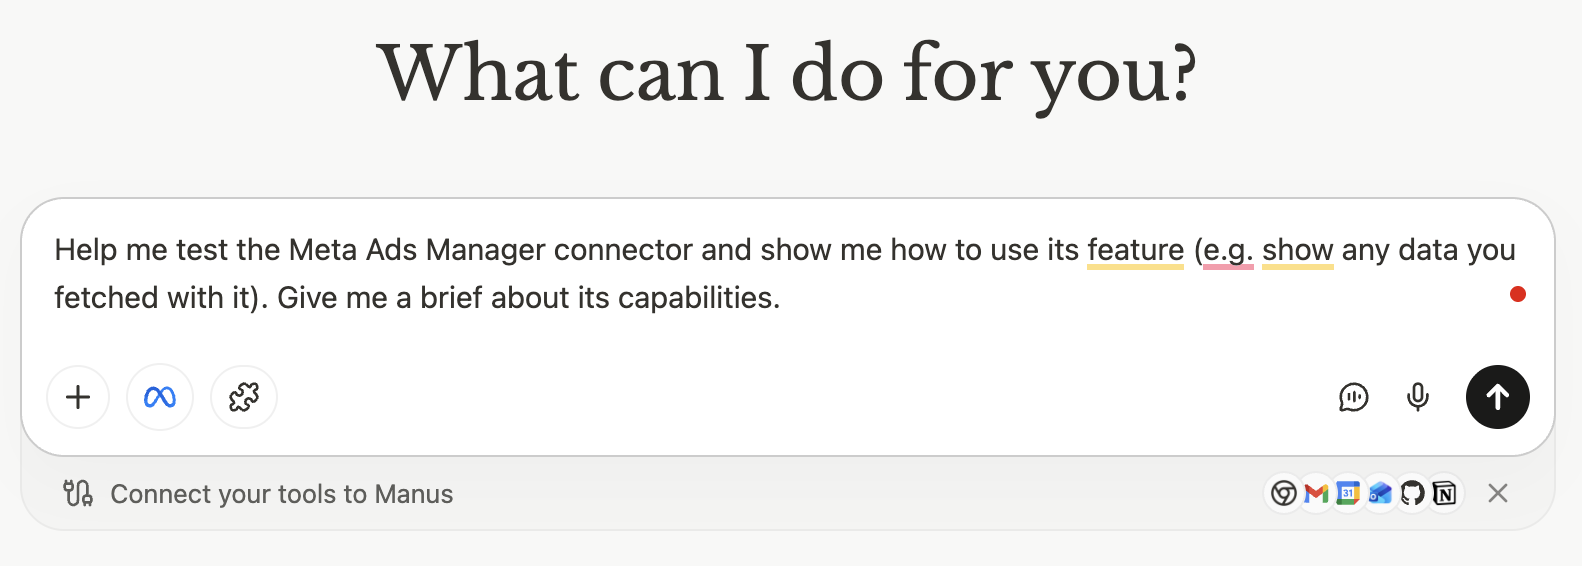Dismiss the Connect your tools banner
The height and width of the screenshot is (566, 1582).
[1497, 493]
